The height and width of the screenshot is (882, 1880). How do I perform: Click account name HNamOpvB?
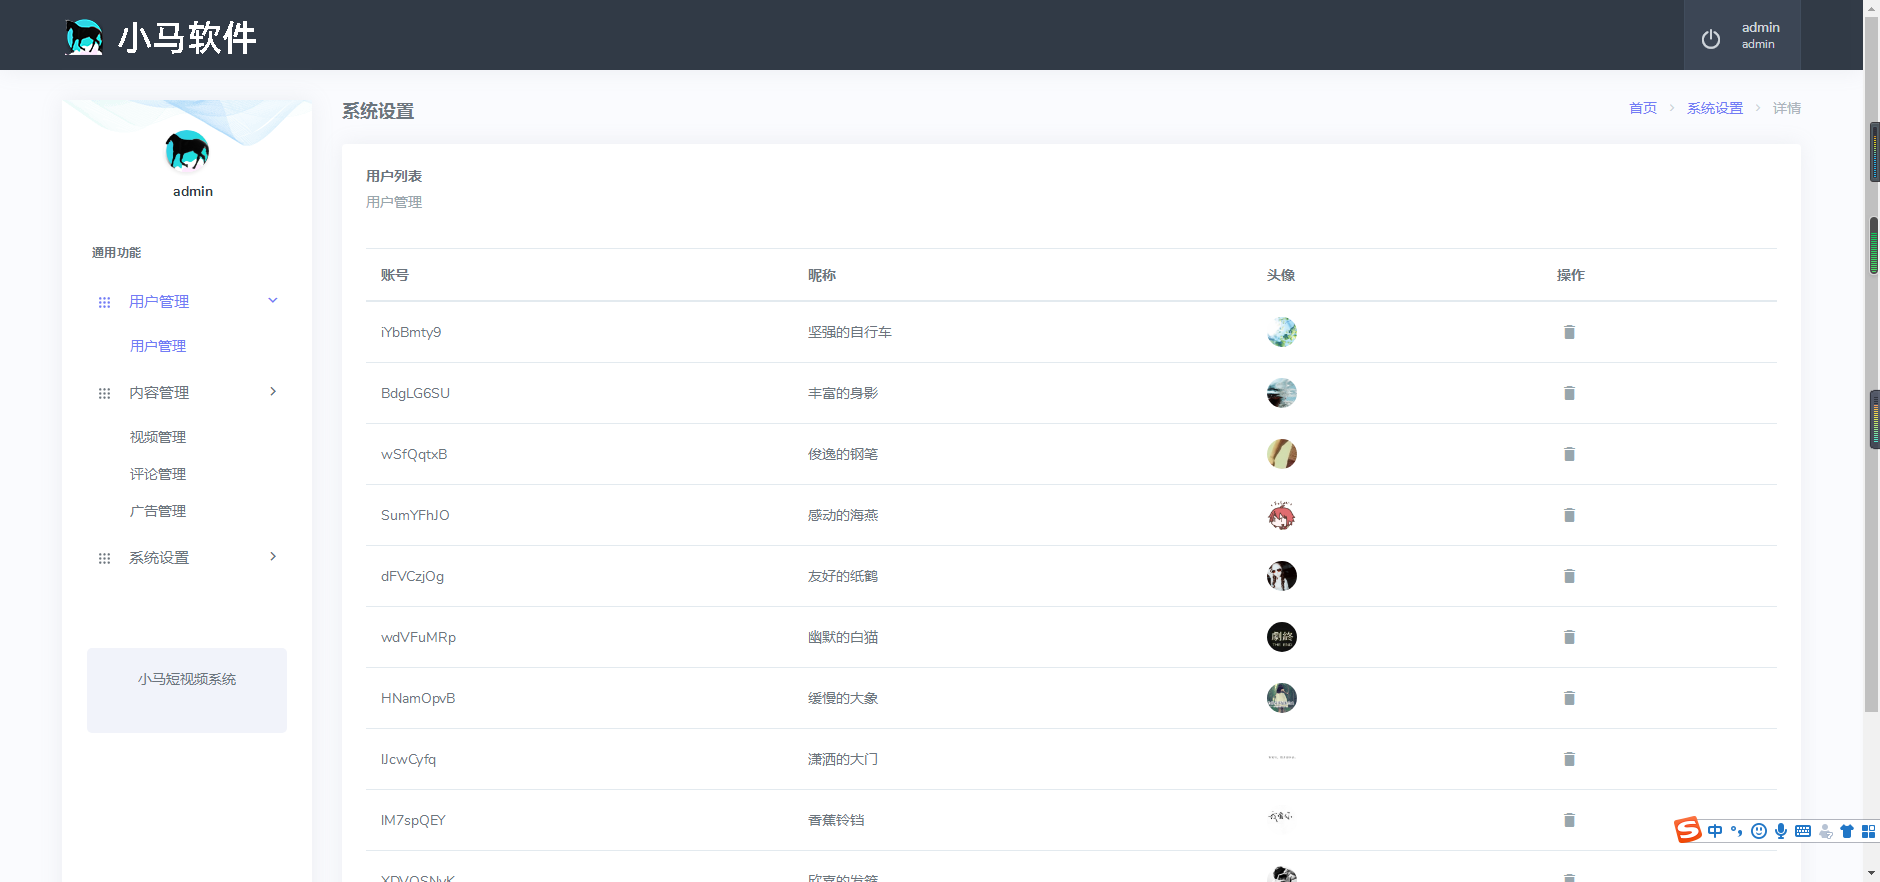click(x=418, y=698)
